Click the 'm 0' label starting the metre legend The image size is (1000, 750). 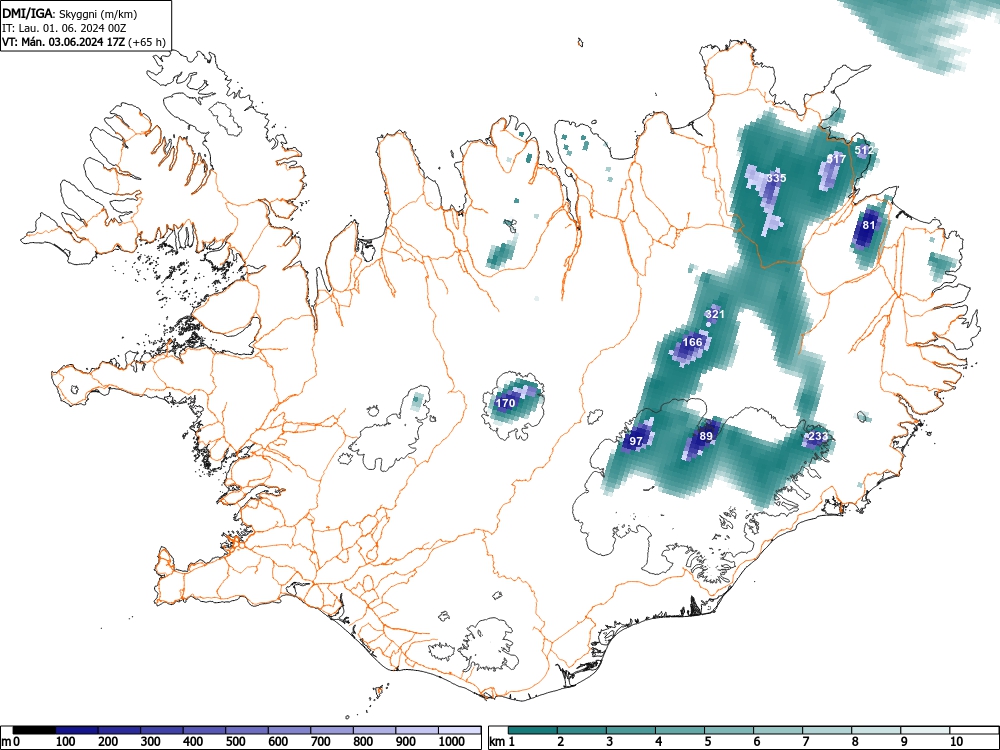click(x=11, y=742)
